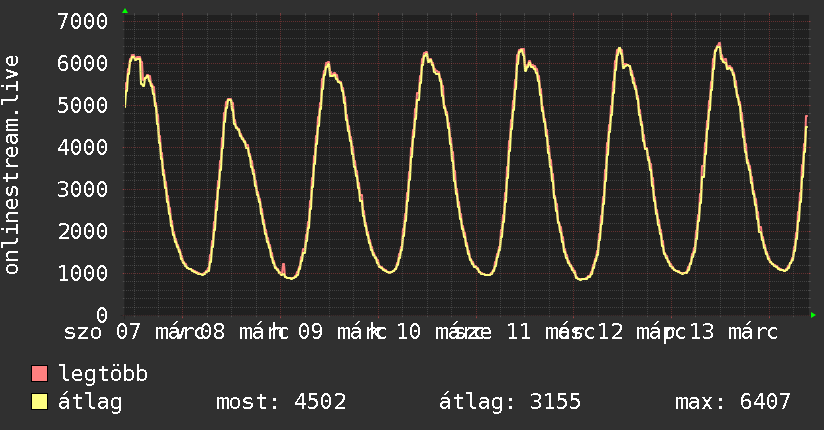Click the '07 márc' date label

pos(160,332)
